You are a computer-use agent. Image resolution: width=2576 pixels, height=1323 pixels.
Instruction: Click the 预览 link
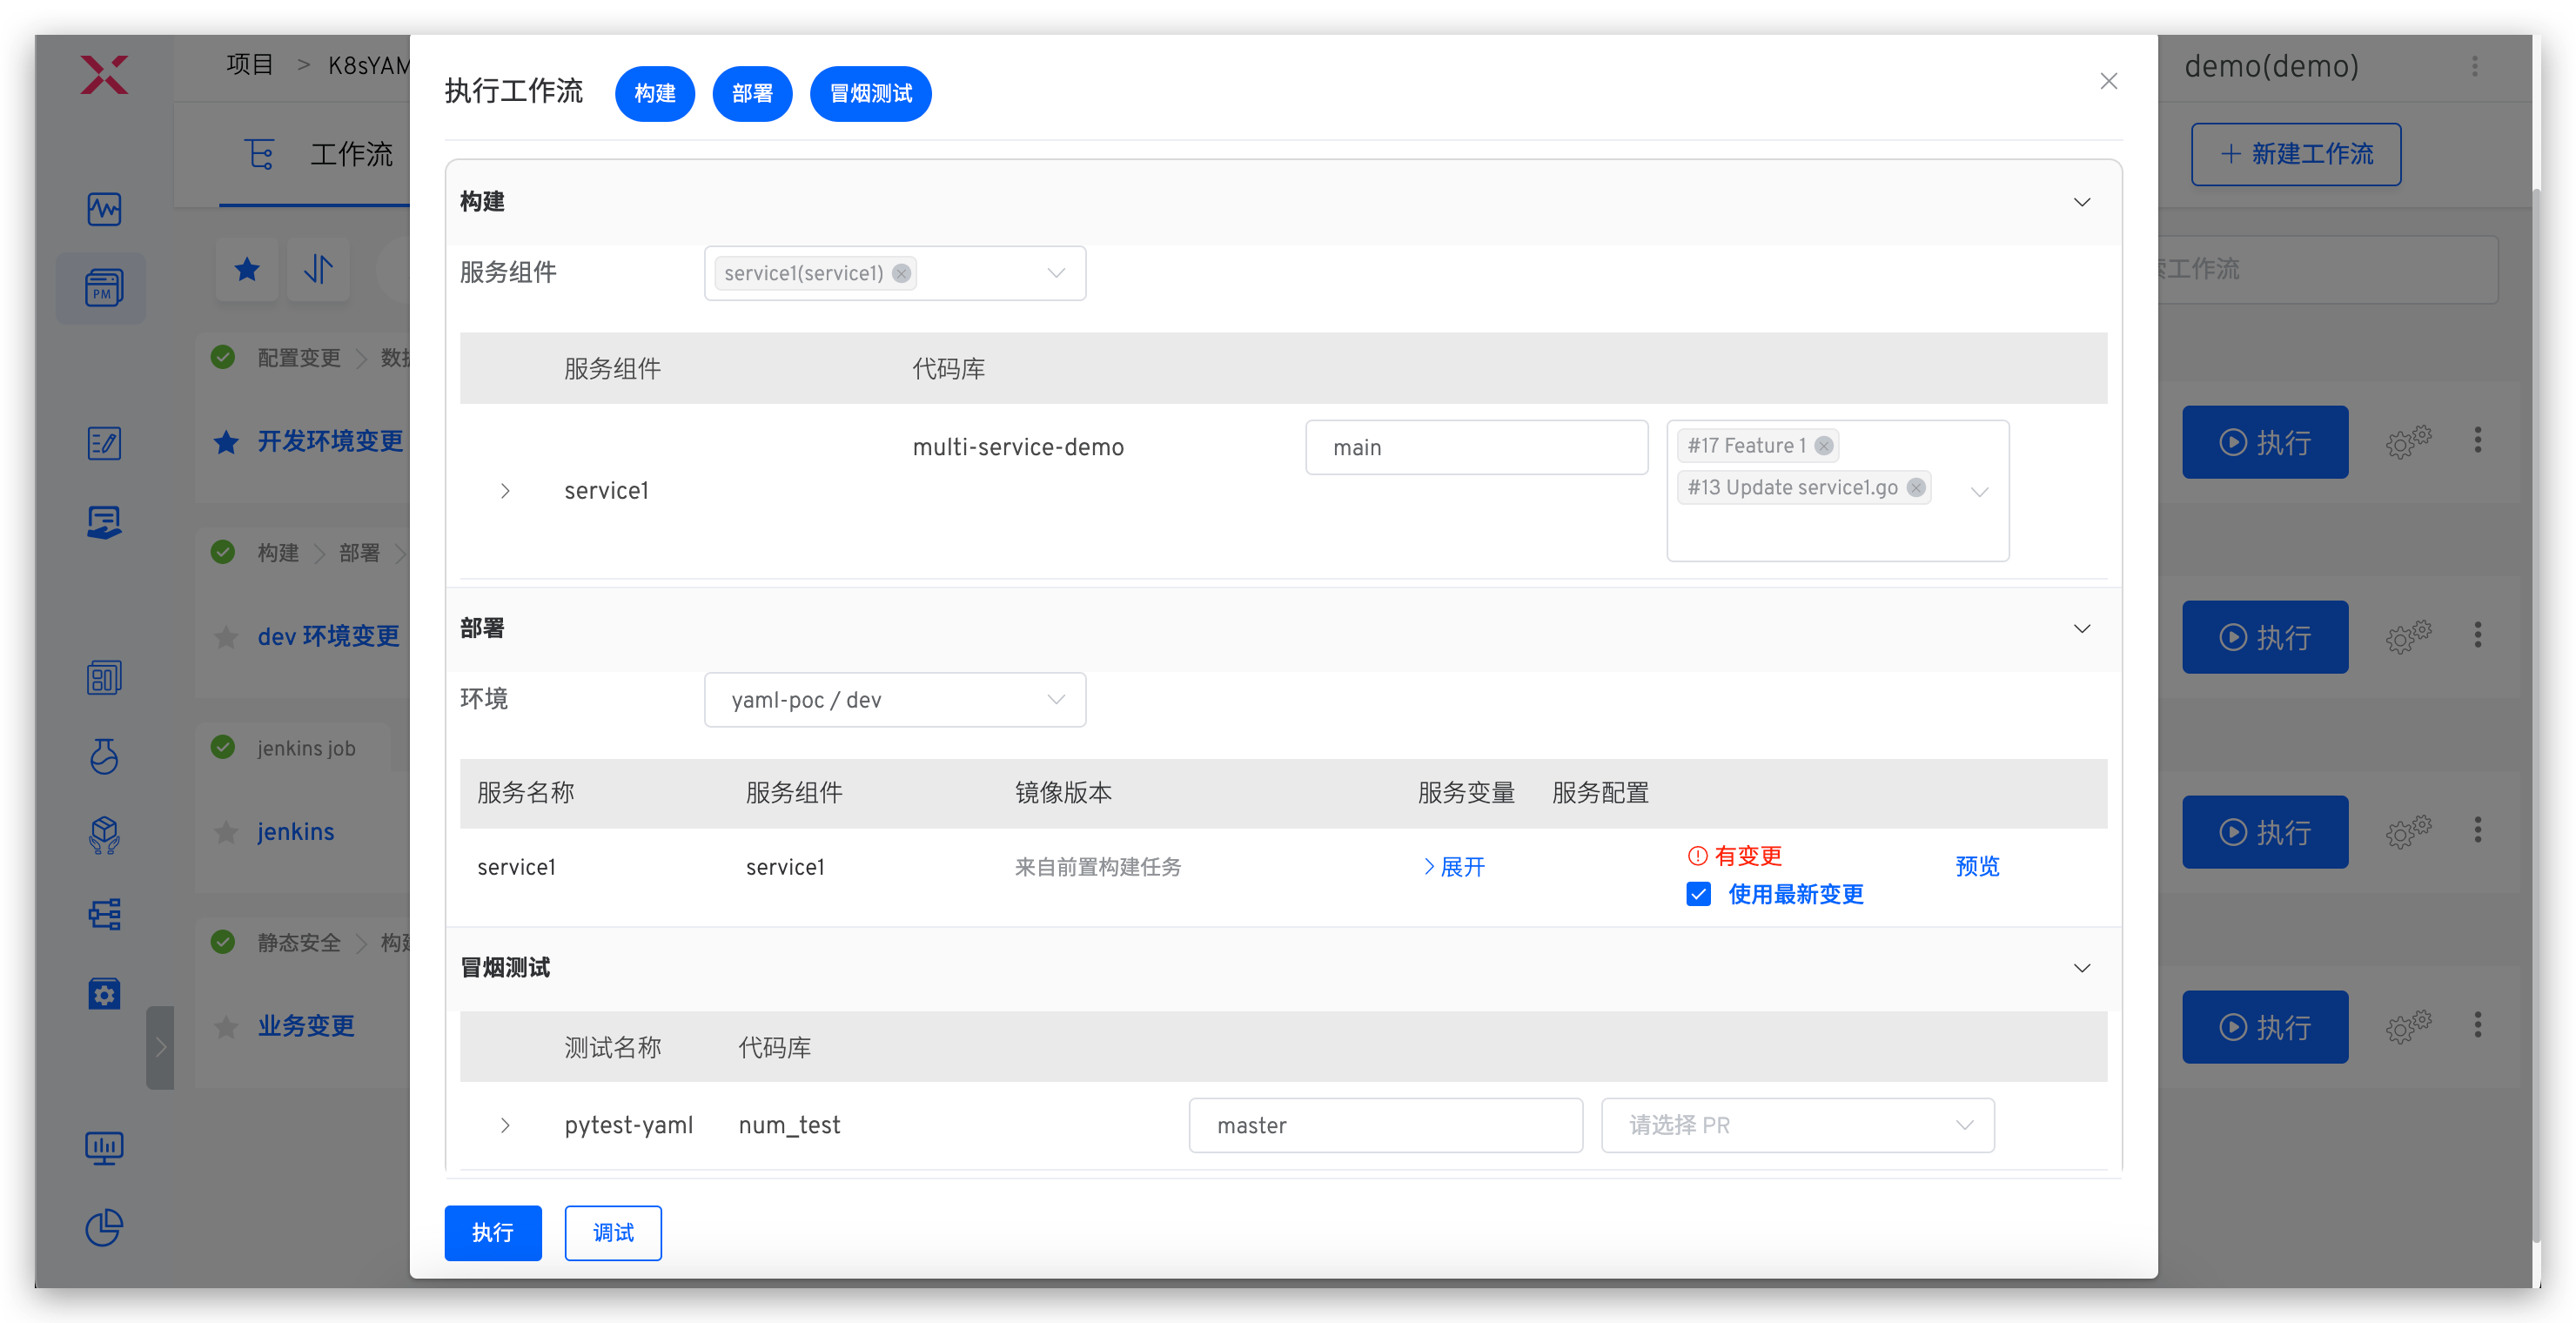click(x=1976, y=866)
